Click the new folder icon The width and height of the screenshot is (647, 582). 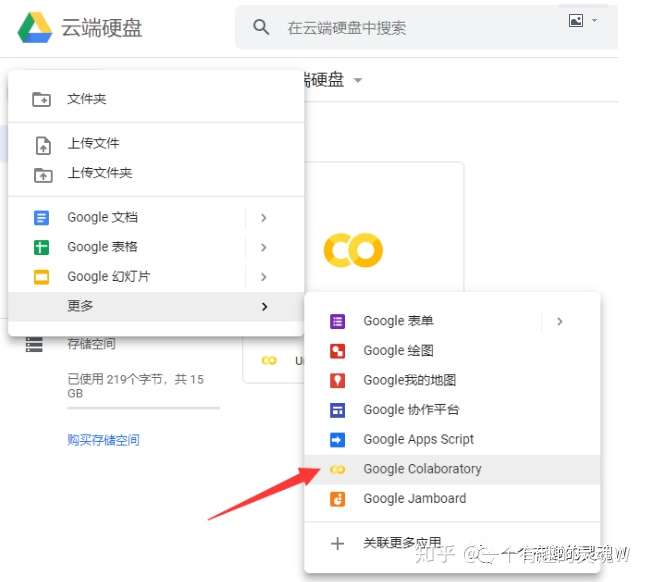[x=41, y=99]
